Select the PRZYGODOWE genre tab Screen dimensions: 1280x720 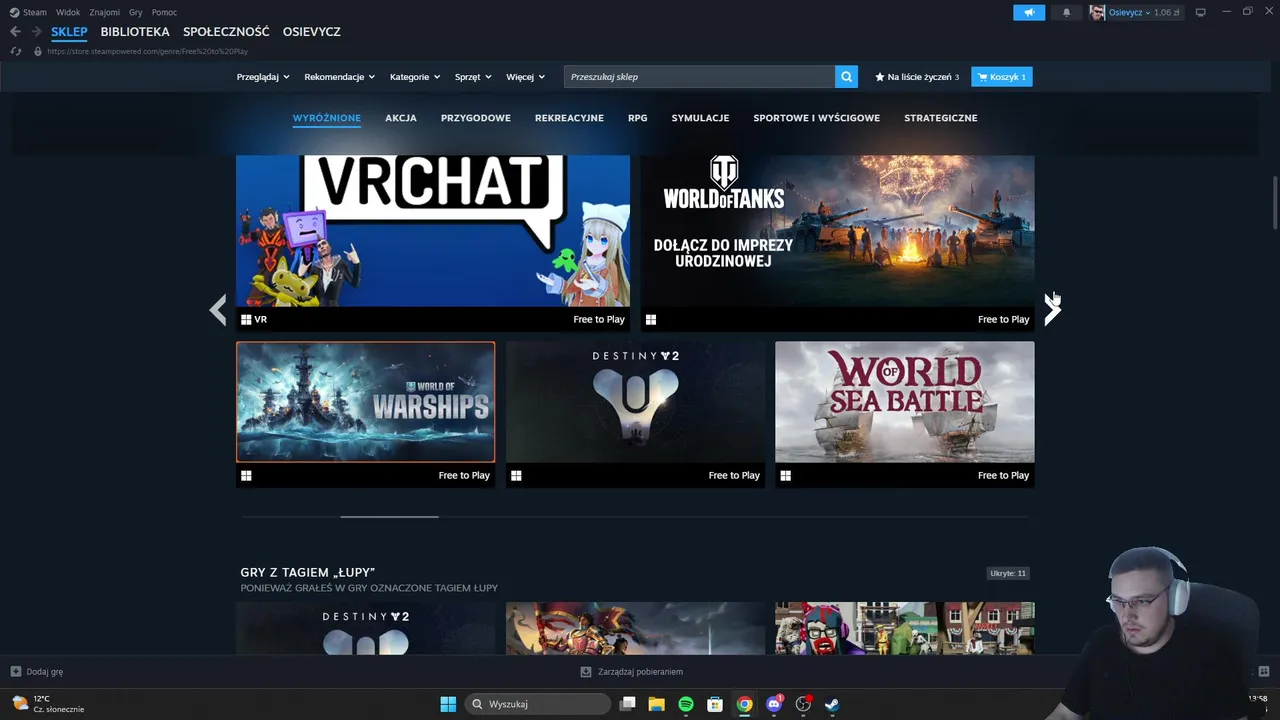(x=476, y=118)
